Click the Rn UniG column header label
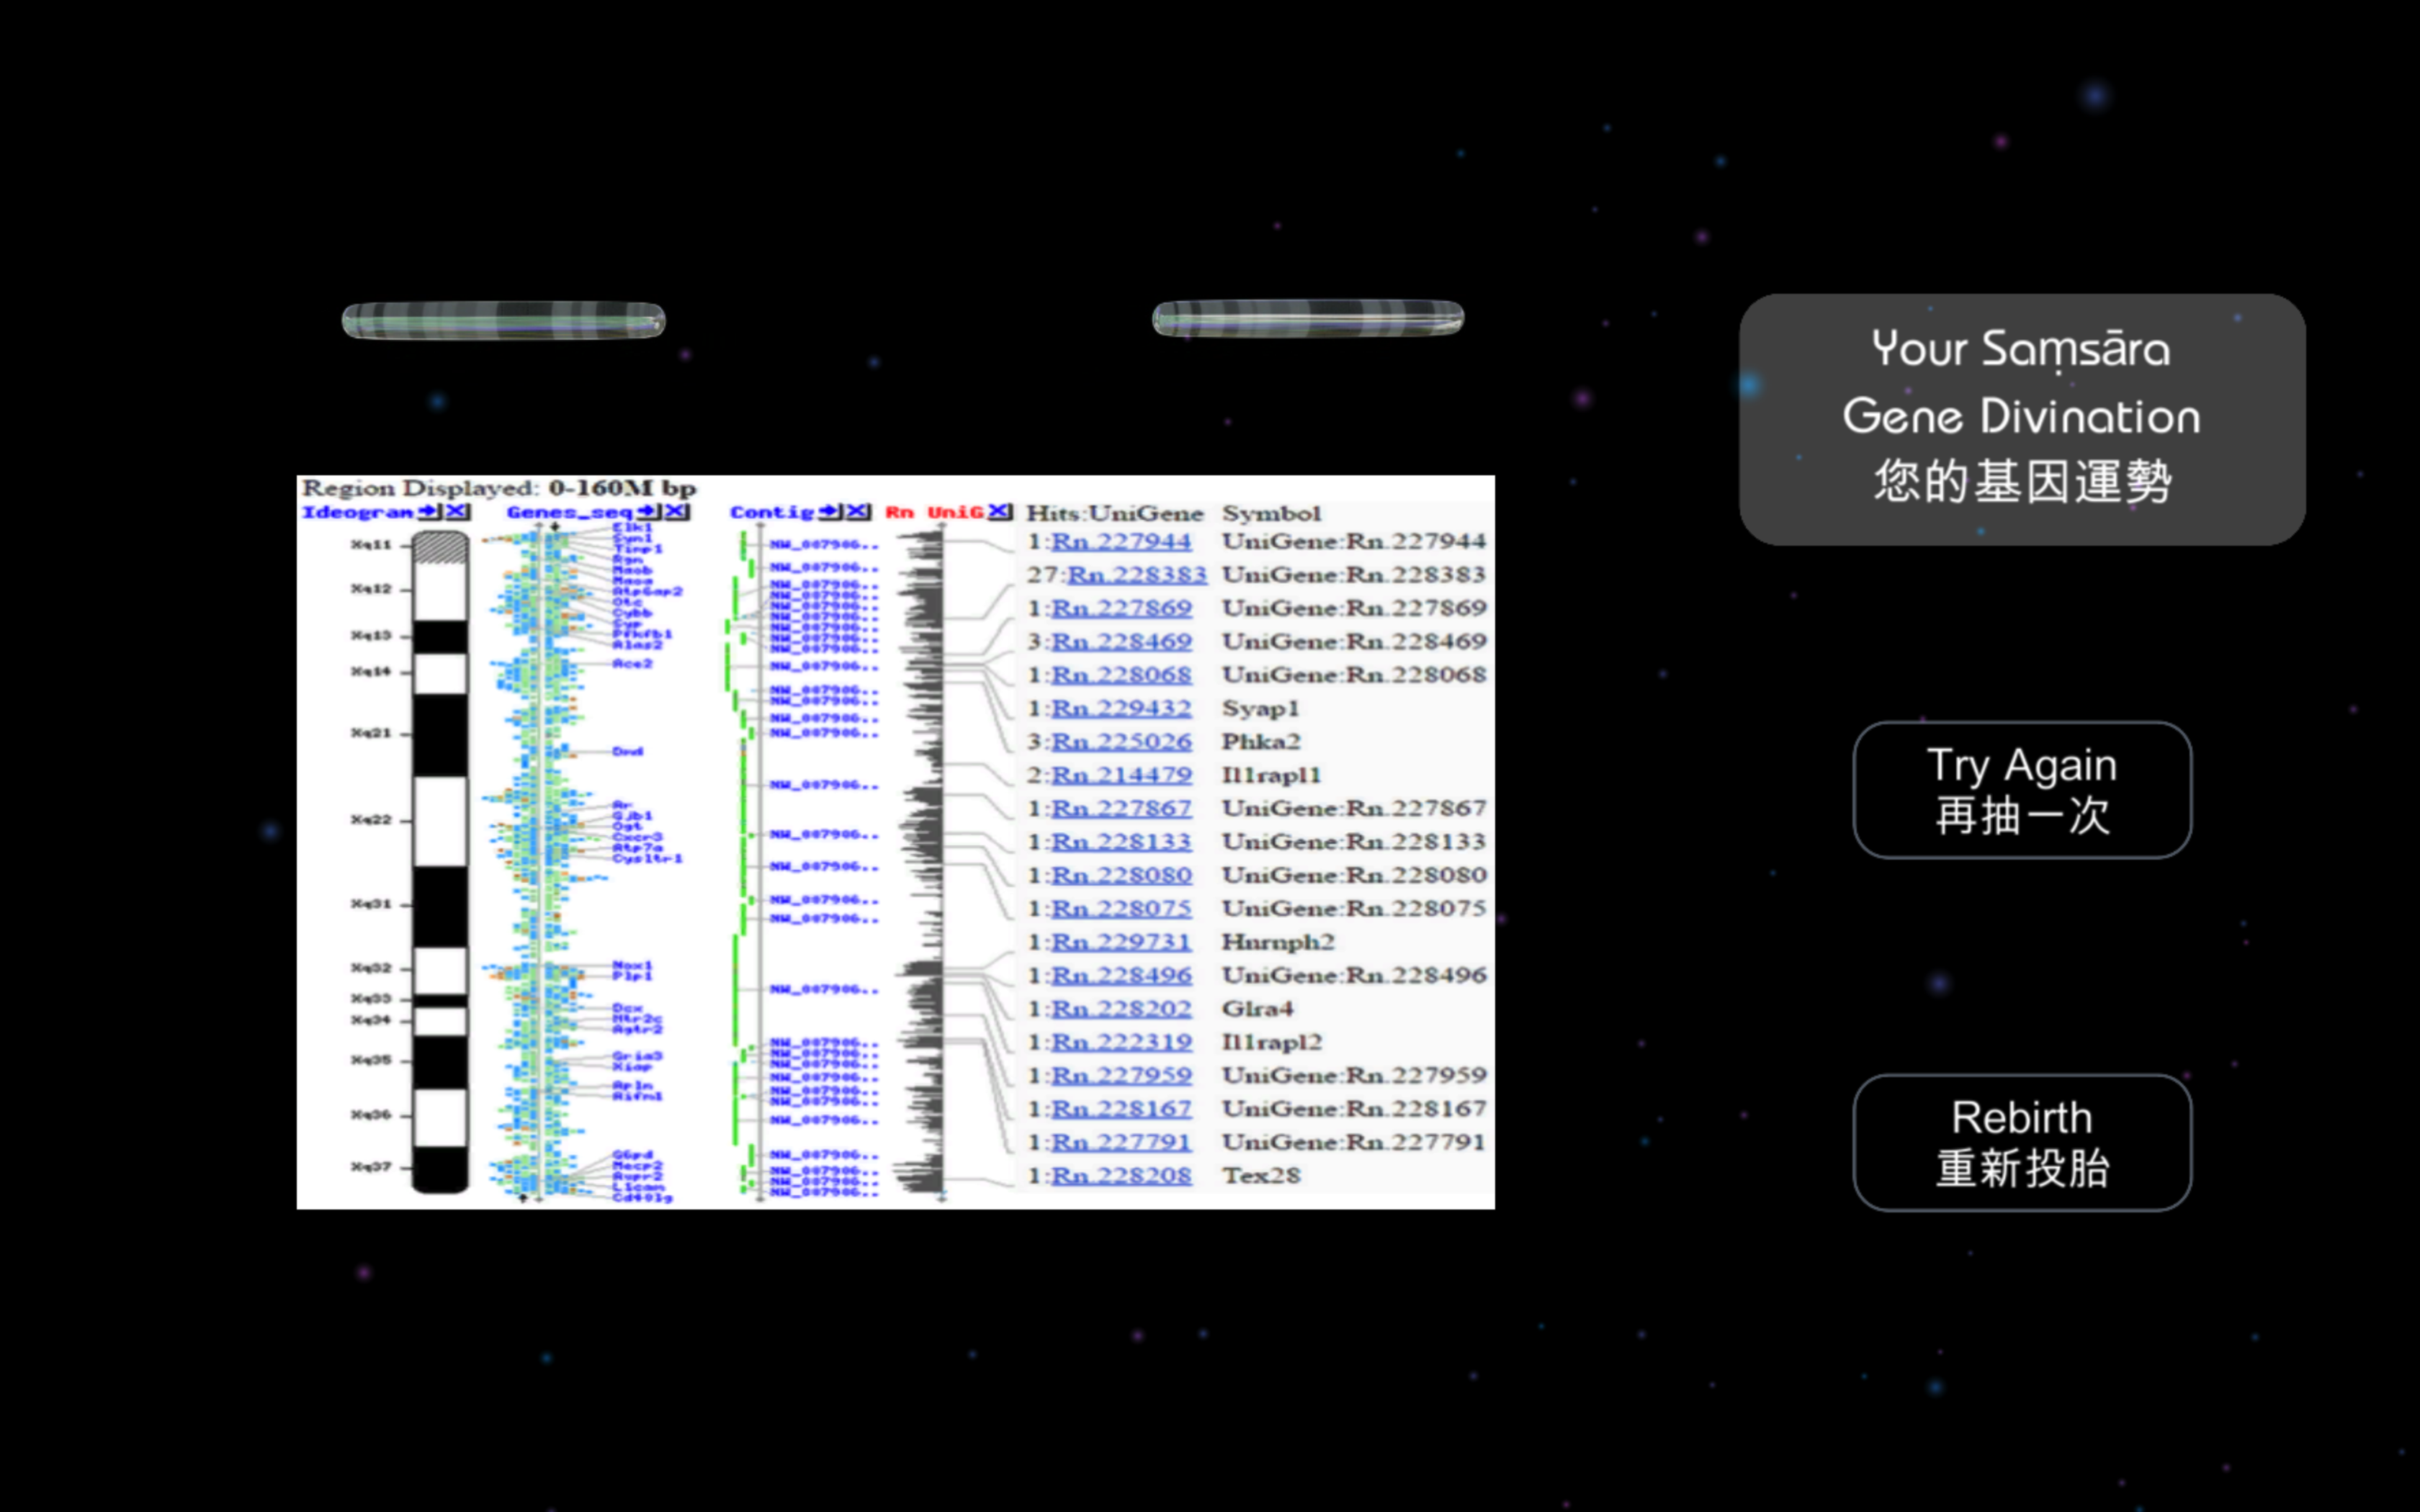2420x1512 pixels. (x=934, y=512)
